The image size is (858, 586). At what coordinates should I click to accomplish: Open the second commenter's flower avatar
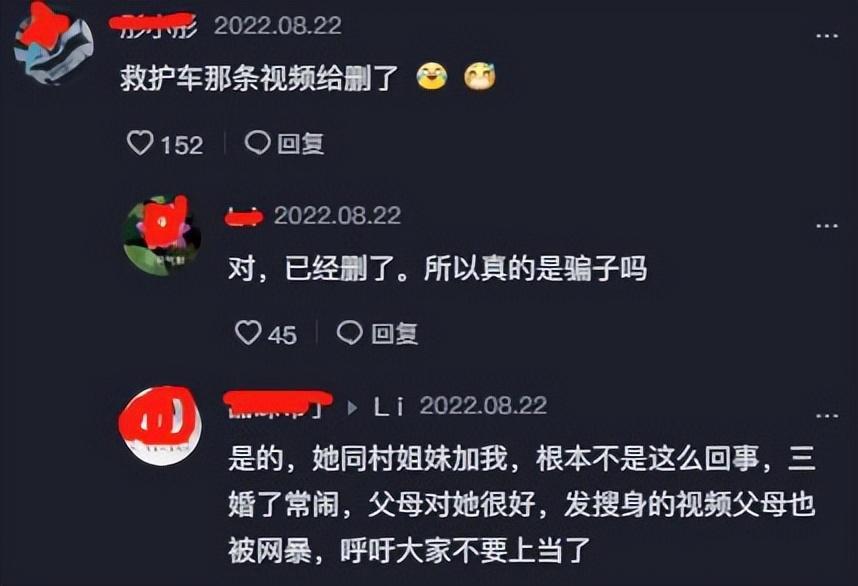[x=162, y=235]
